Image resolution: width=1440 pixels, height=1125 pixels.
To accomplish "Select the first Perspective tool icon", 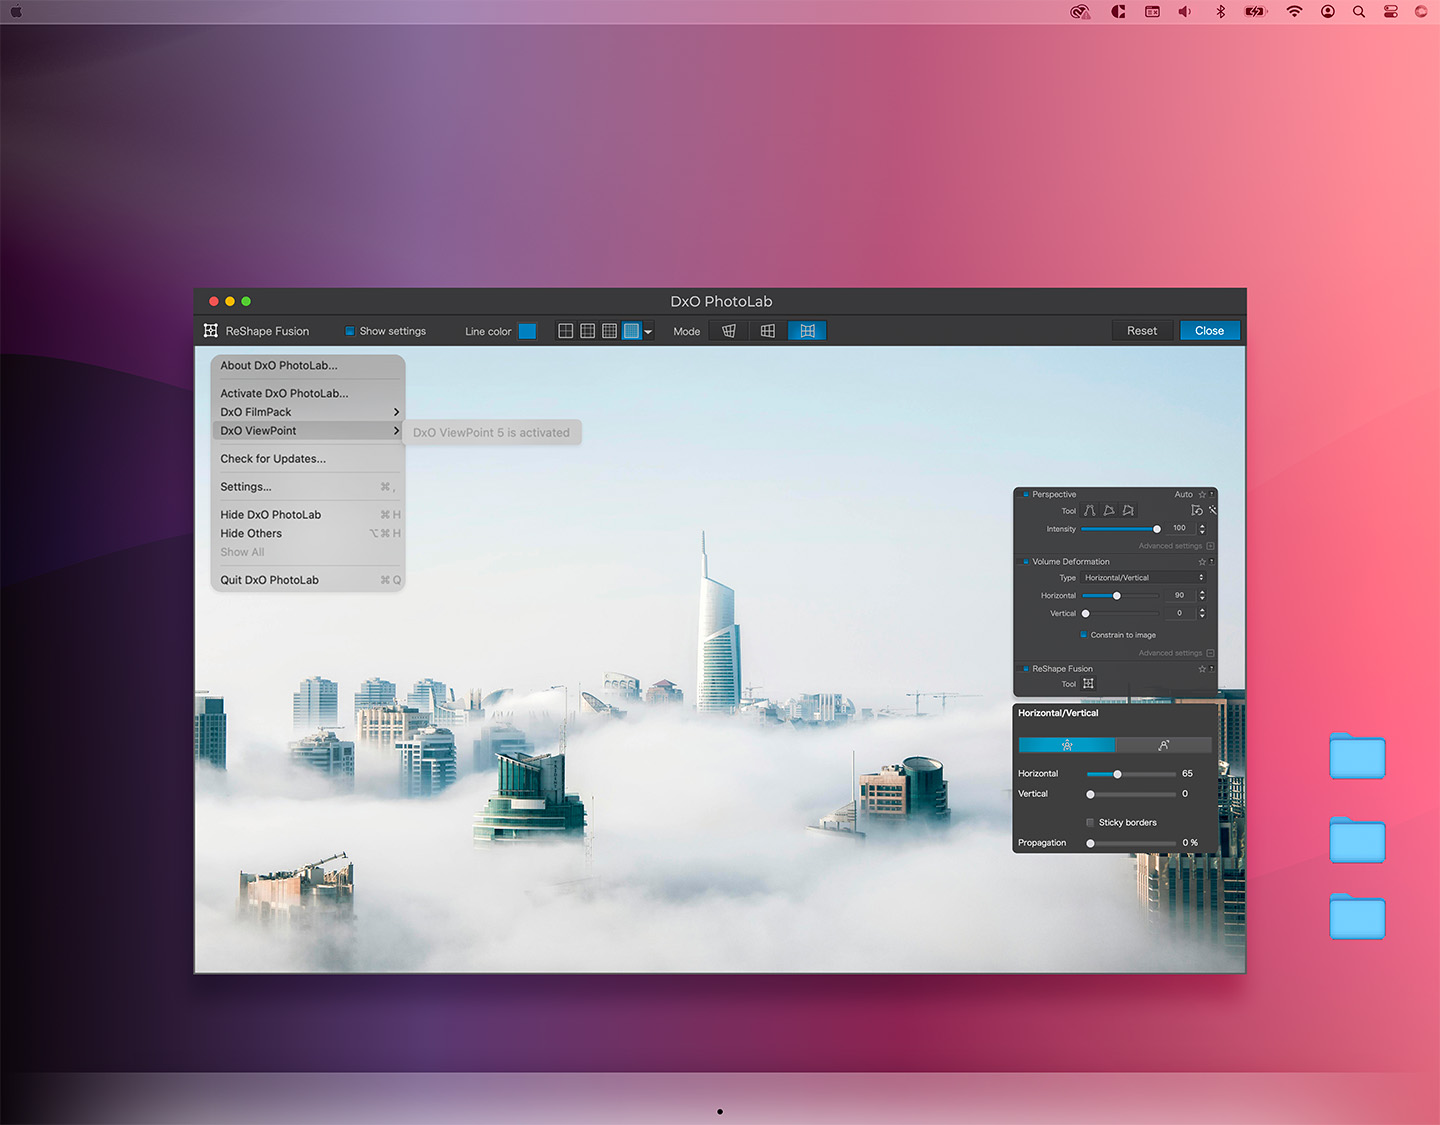I will point(1090,511).
